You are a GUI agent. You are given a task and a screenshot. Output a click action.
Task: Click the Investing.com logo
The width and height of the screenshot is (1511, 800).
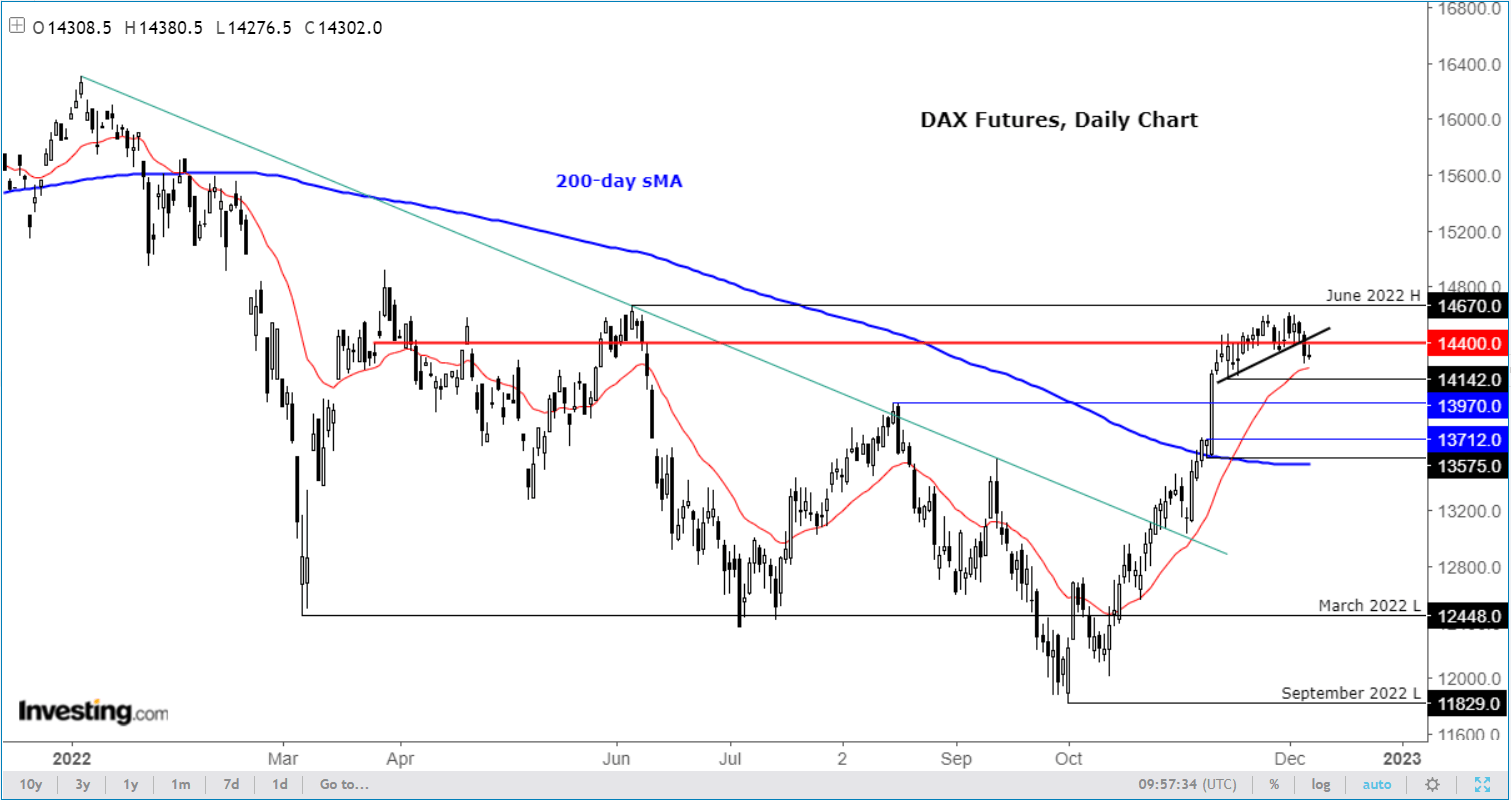pos(93,713)
